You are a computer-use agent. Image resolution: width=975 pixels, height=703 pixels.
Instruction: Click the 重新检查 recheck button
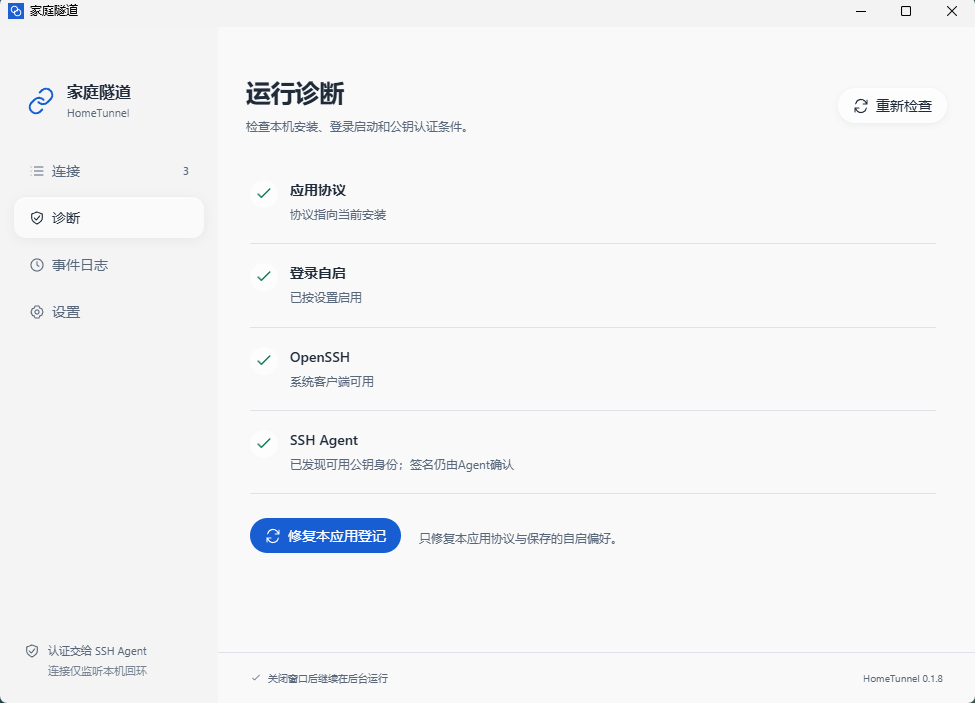(892, 106)
